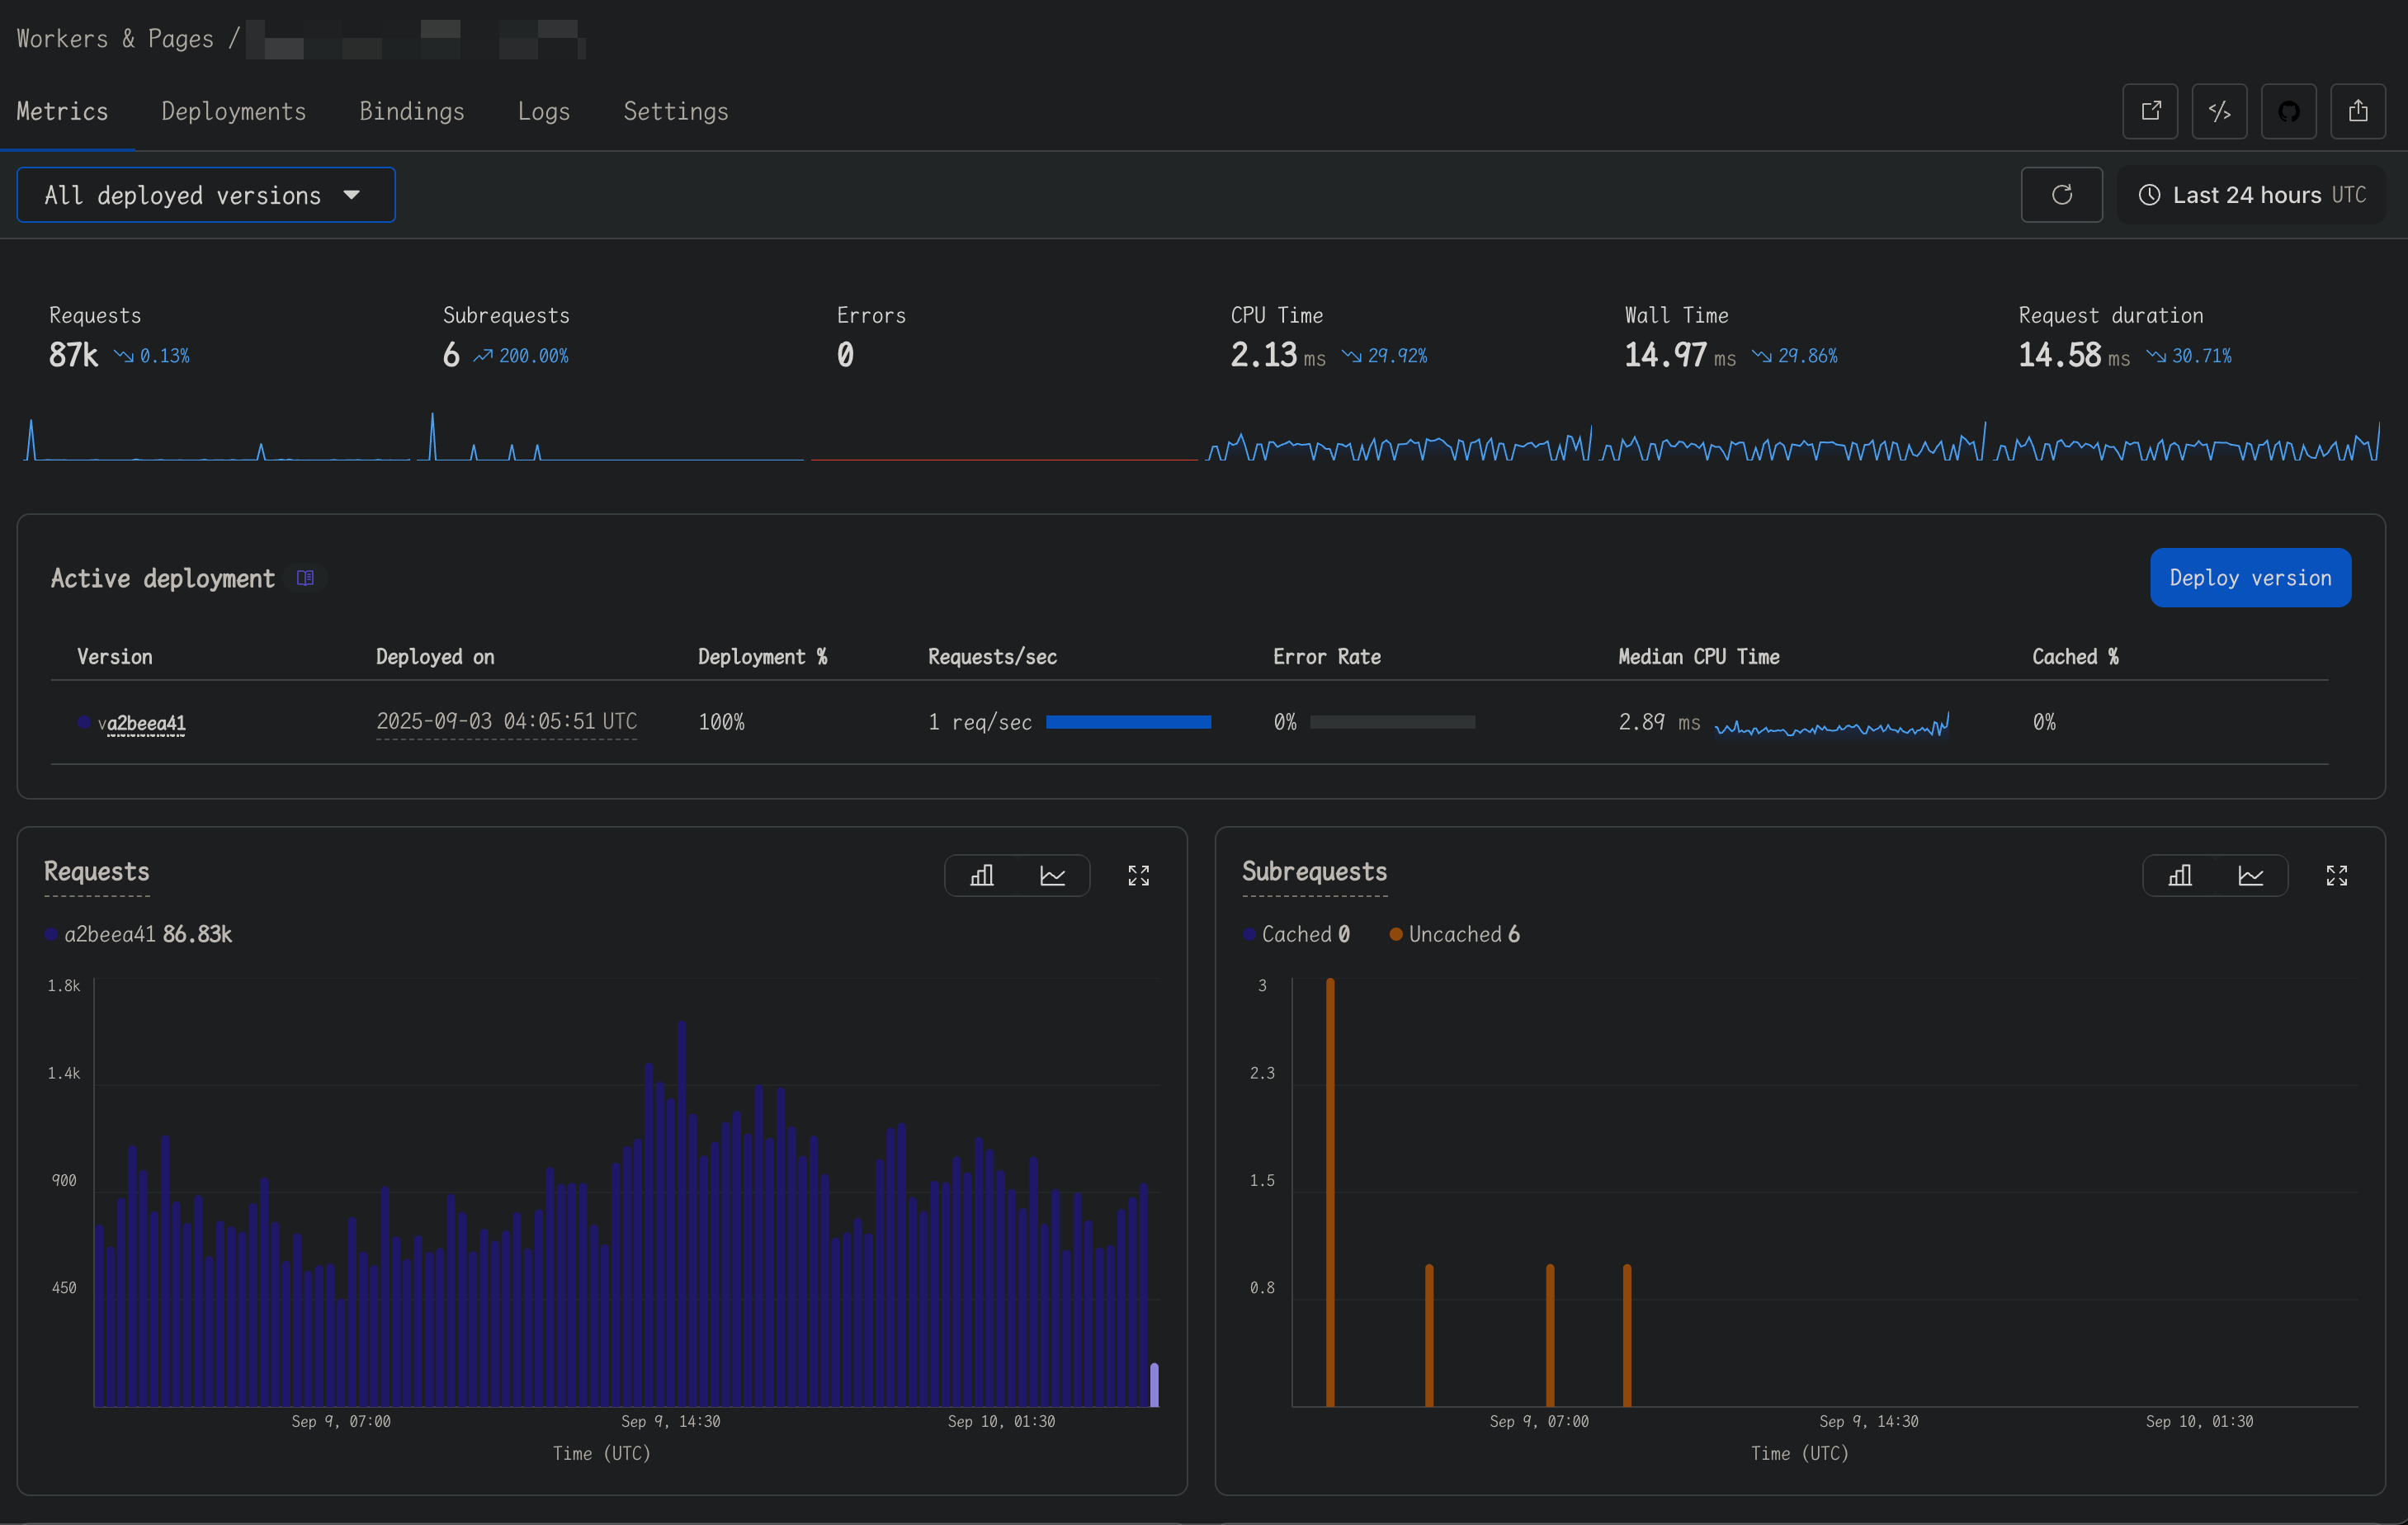2408x1525 pixels.
Task: Toggle the Uncached legend orange swatch
Action: (1396, 934)
